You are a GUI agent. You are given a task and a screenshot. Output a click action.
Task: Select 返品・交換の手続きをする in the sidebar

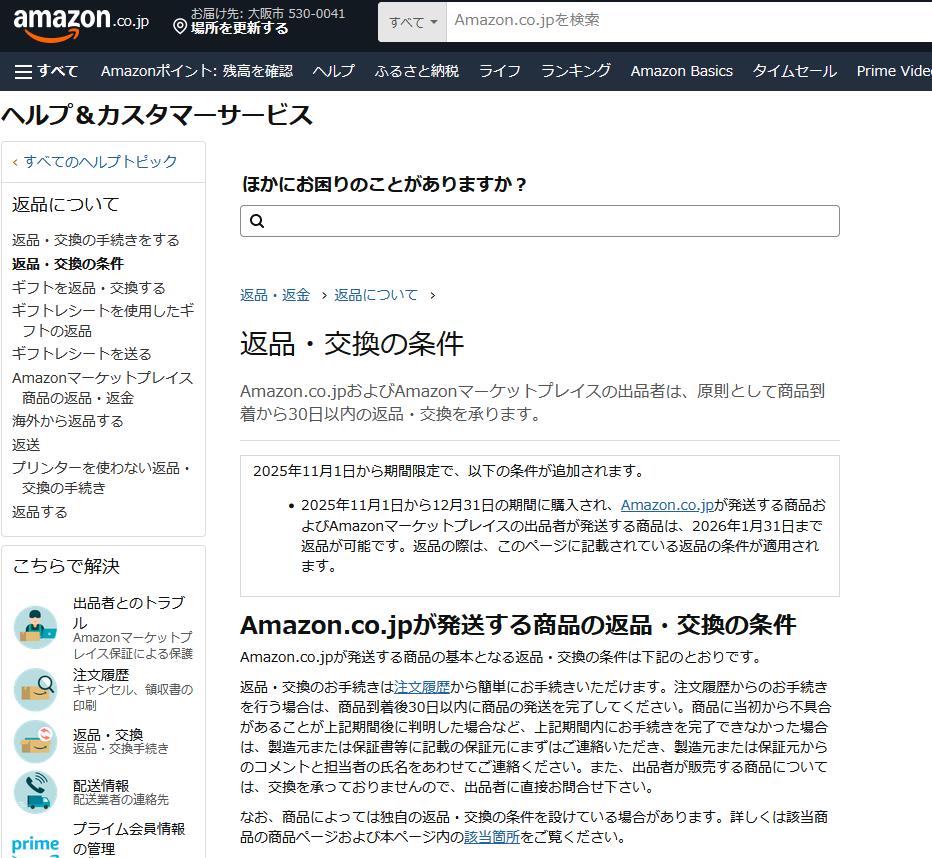pos(95,240)
